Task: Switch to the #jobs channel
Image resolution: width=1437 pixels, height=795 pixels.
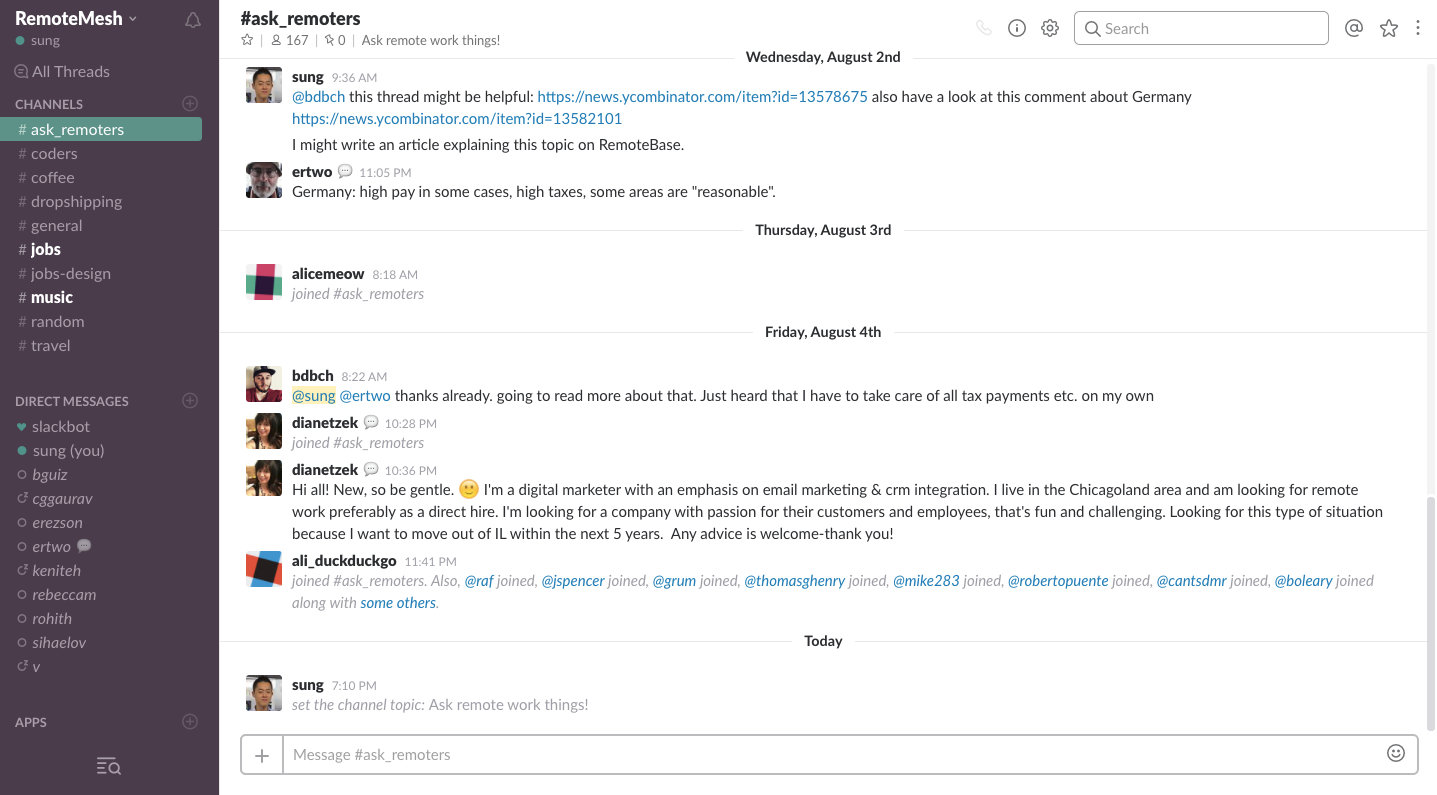Action: 44,249
